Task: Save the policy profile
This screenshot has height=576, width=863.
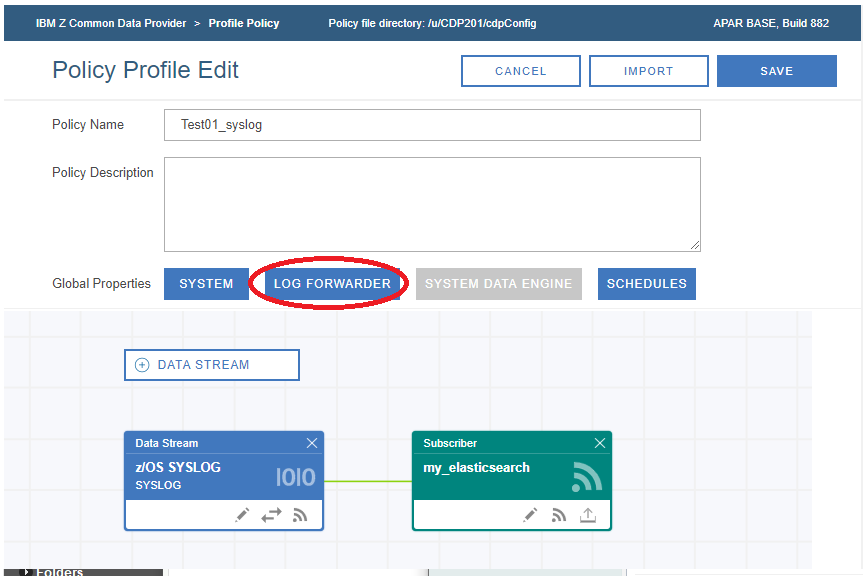Action: (777, 71)
